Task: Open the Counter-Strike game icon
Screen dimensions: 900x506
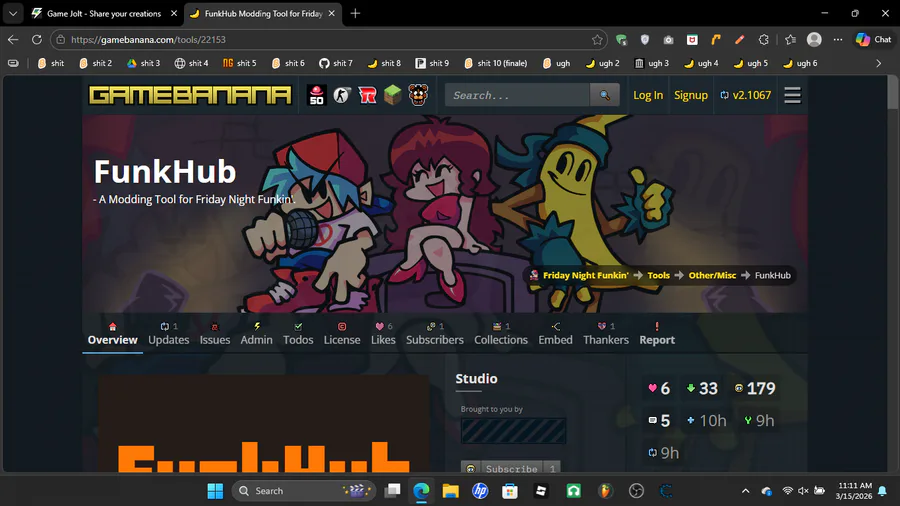Action: pyautogui.click(x=342, y=95)
